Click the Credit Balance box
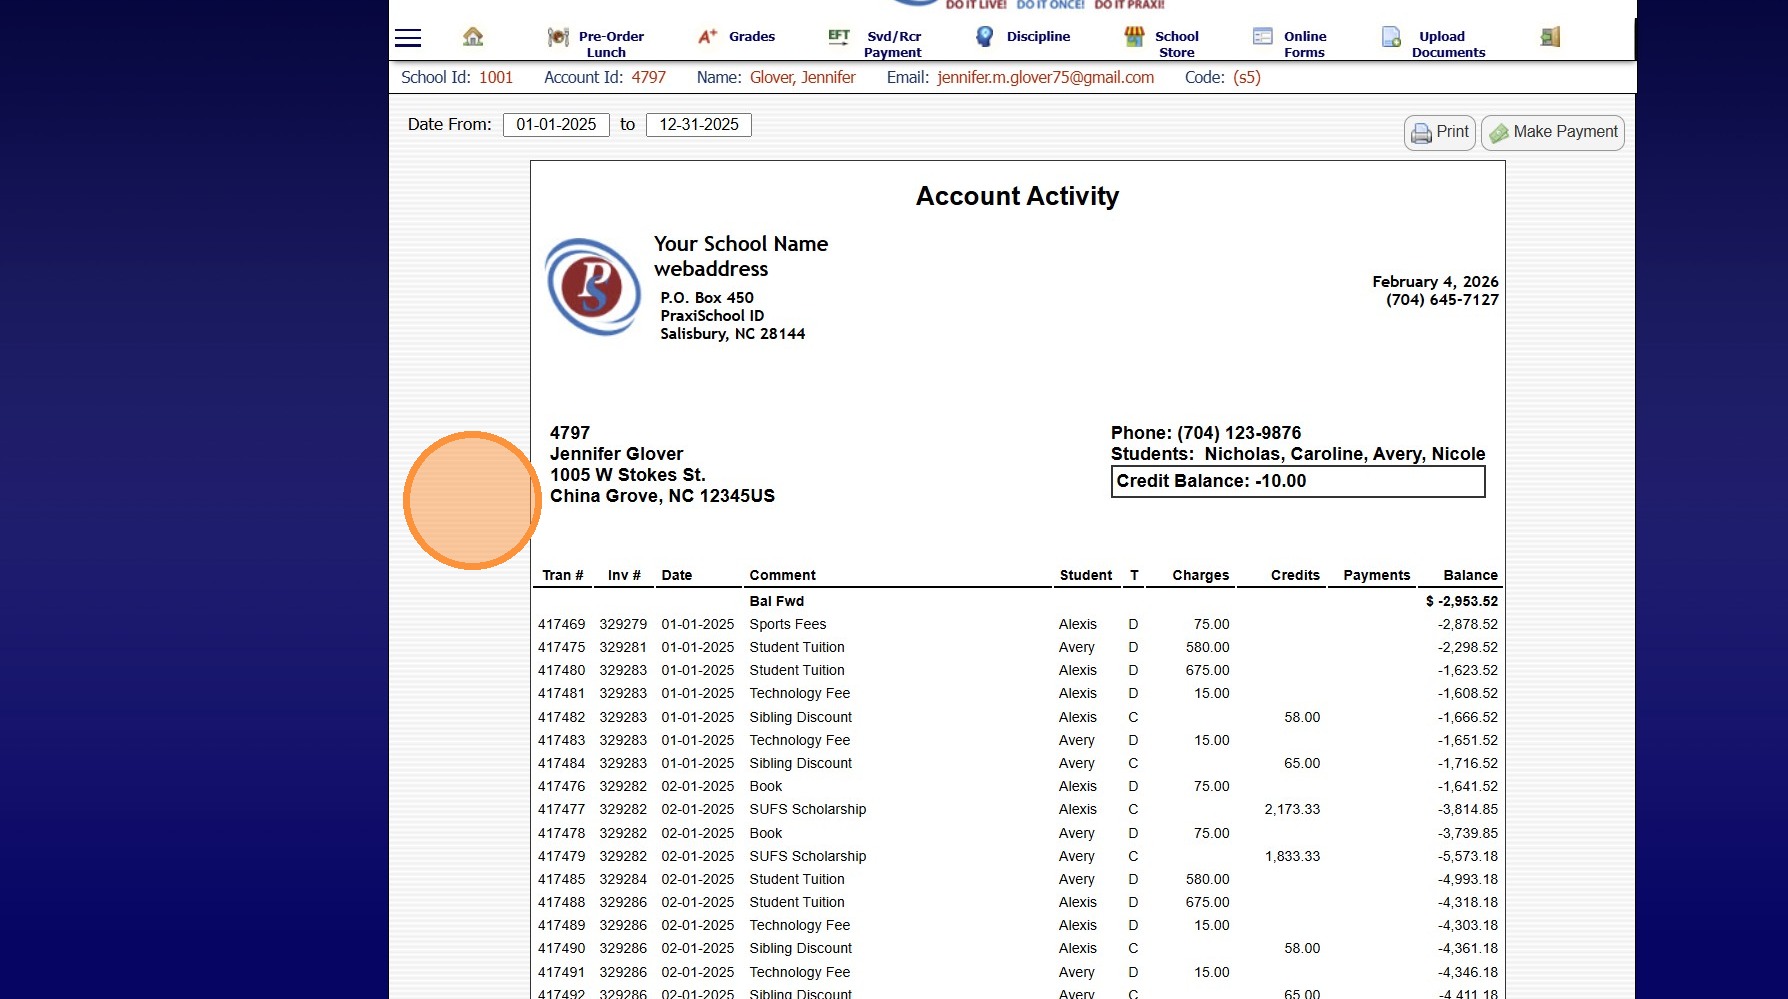Viewport: 1788px width, 999px height. pyautogui.click(x=1297, y=482)
